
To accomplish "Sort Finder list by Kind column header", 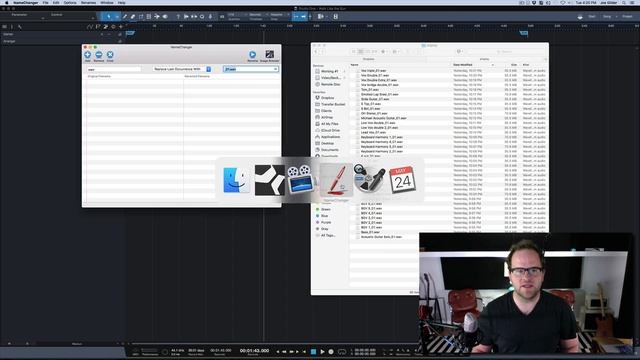I will (x=533, y=65).
